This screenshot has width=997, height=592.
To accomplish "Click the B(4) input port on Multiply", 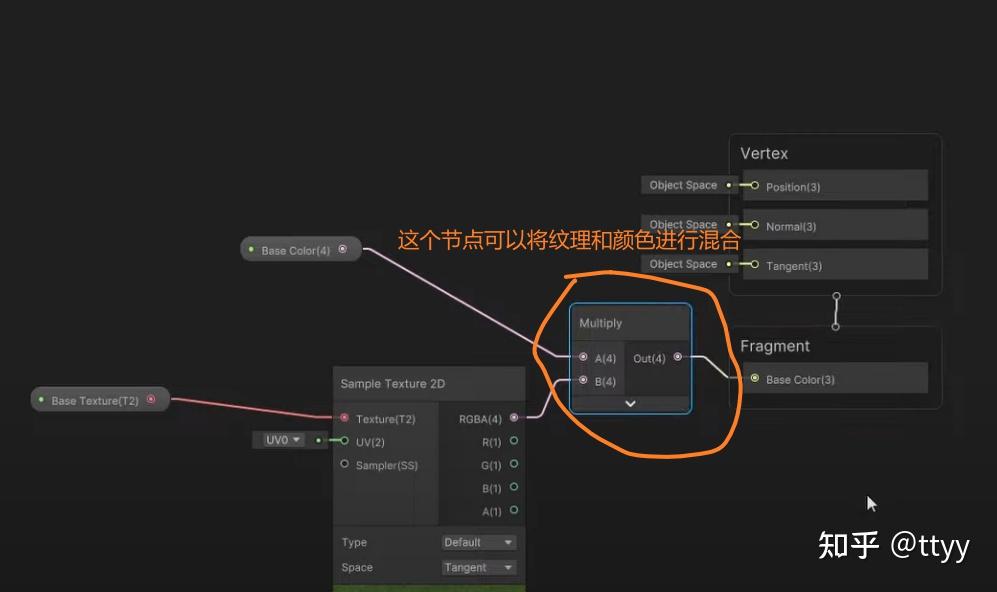I will (x=583, y=380).
